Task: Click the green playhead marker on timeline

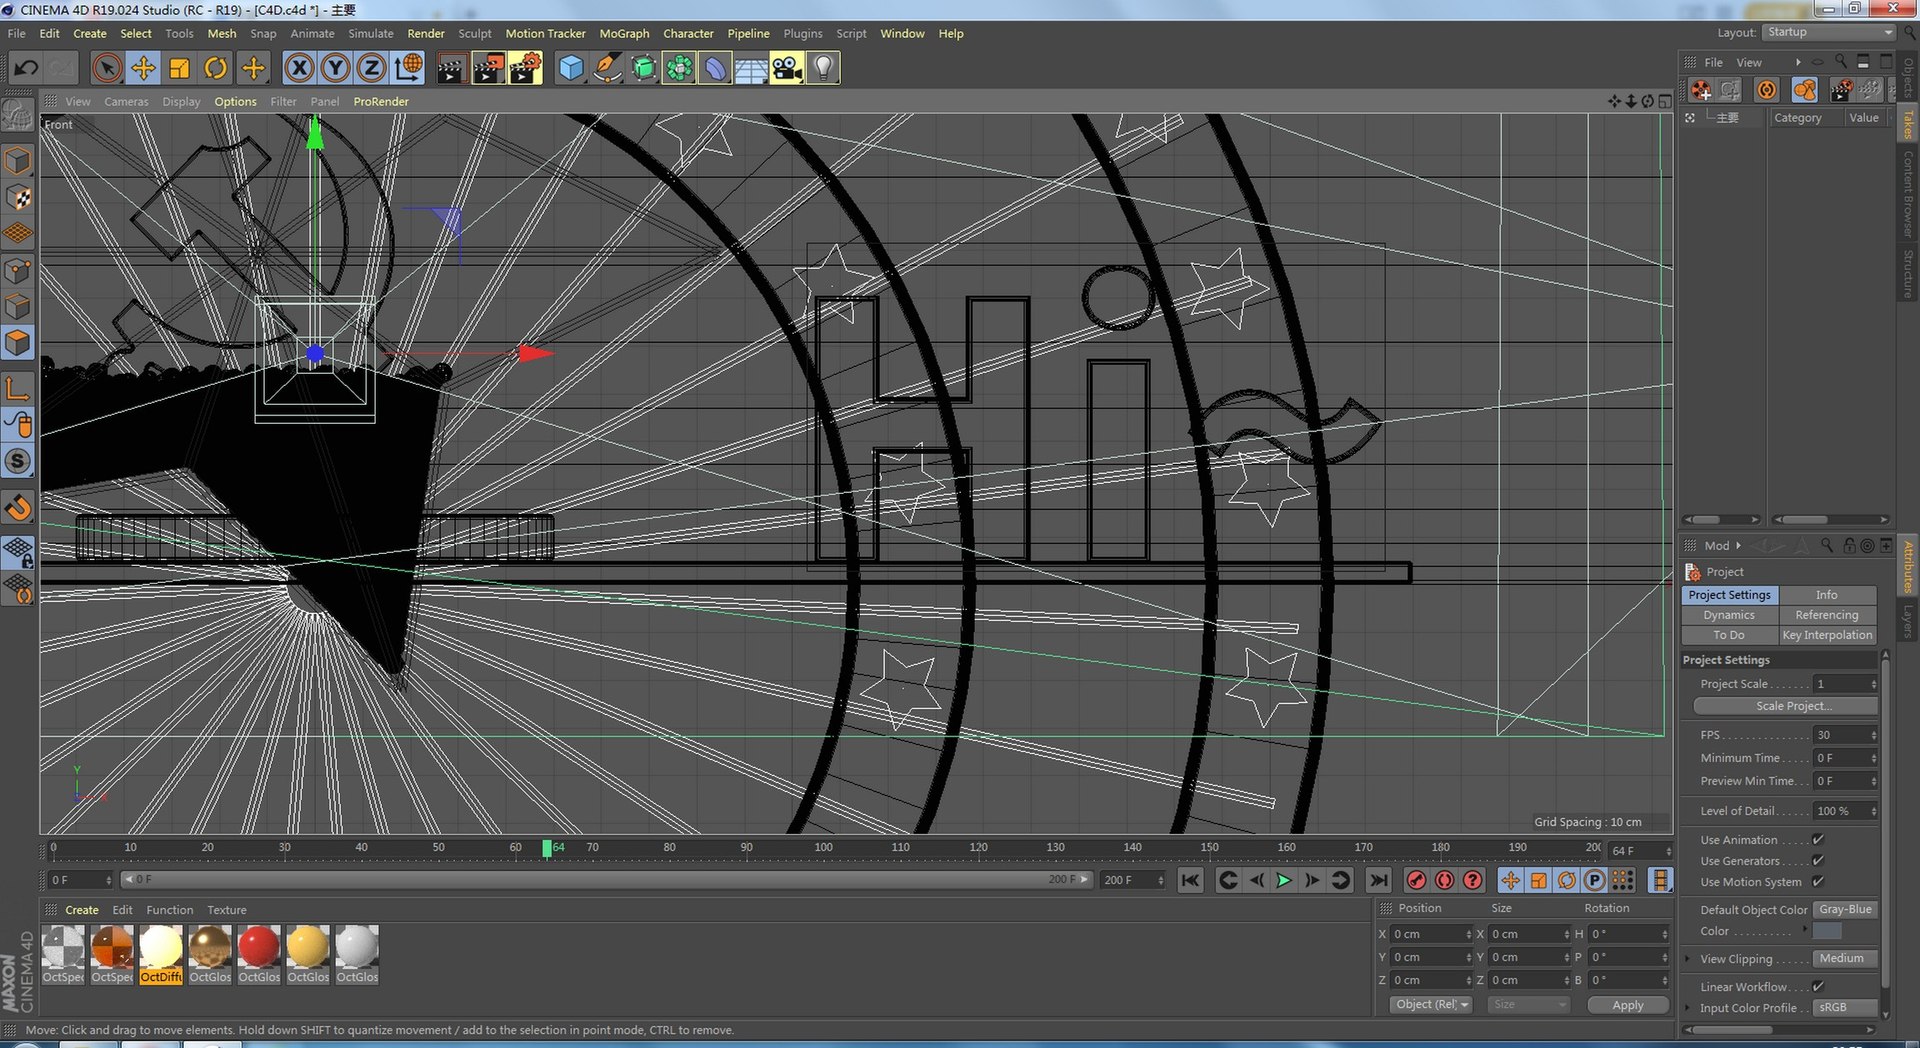Action: pos(547,848)
